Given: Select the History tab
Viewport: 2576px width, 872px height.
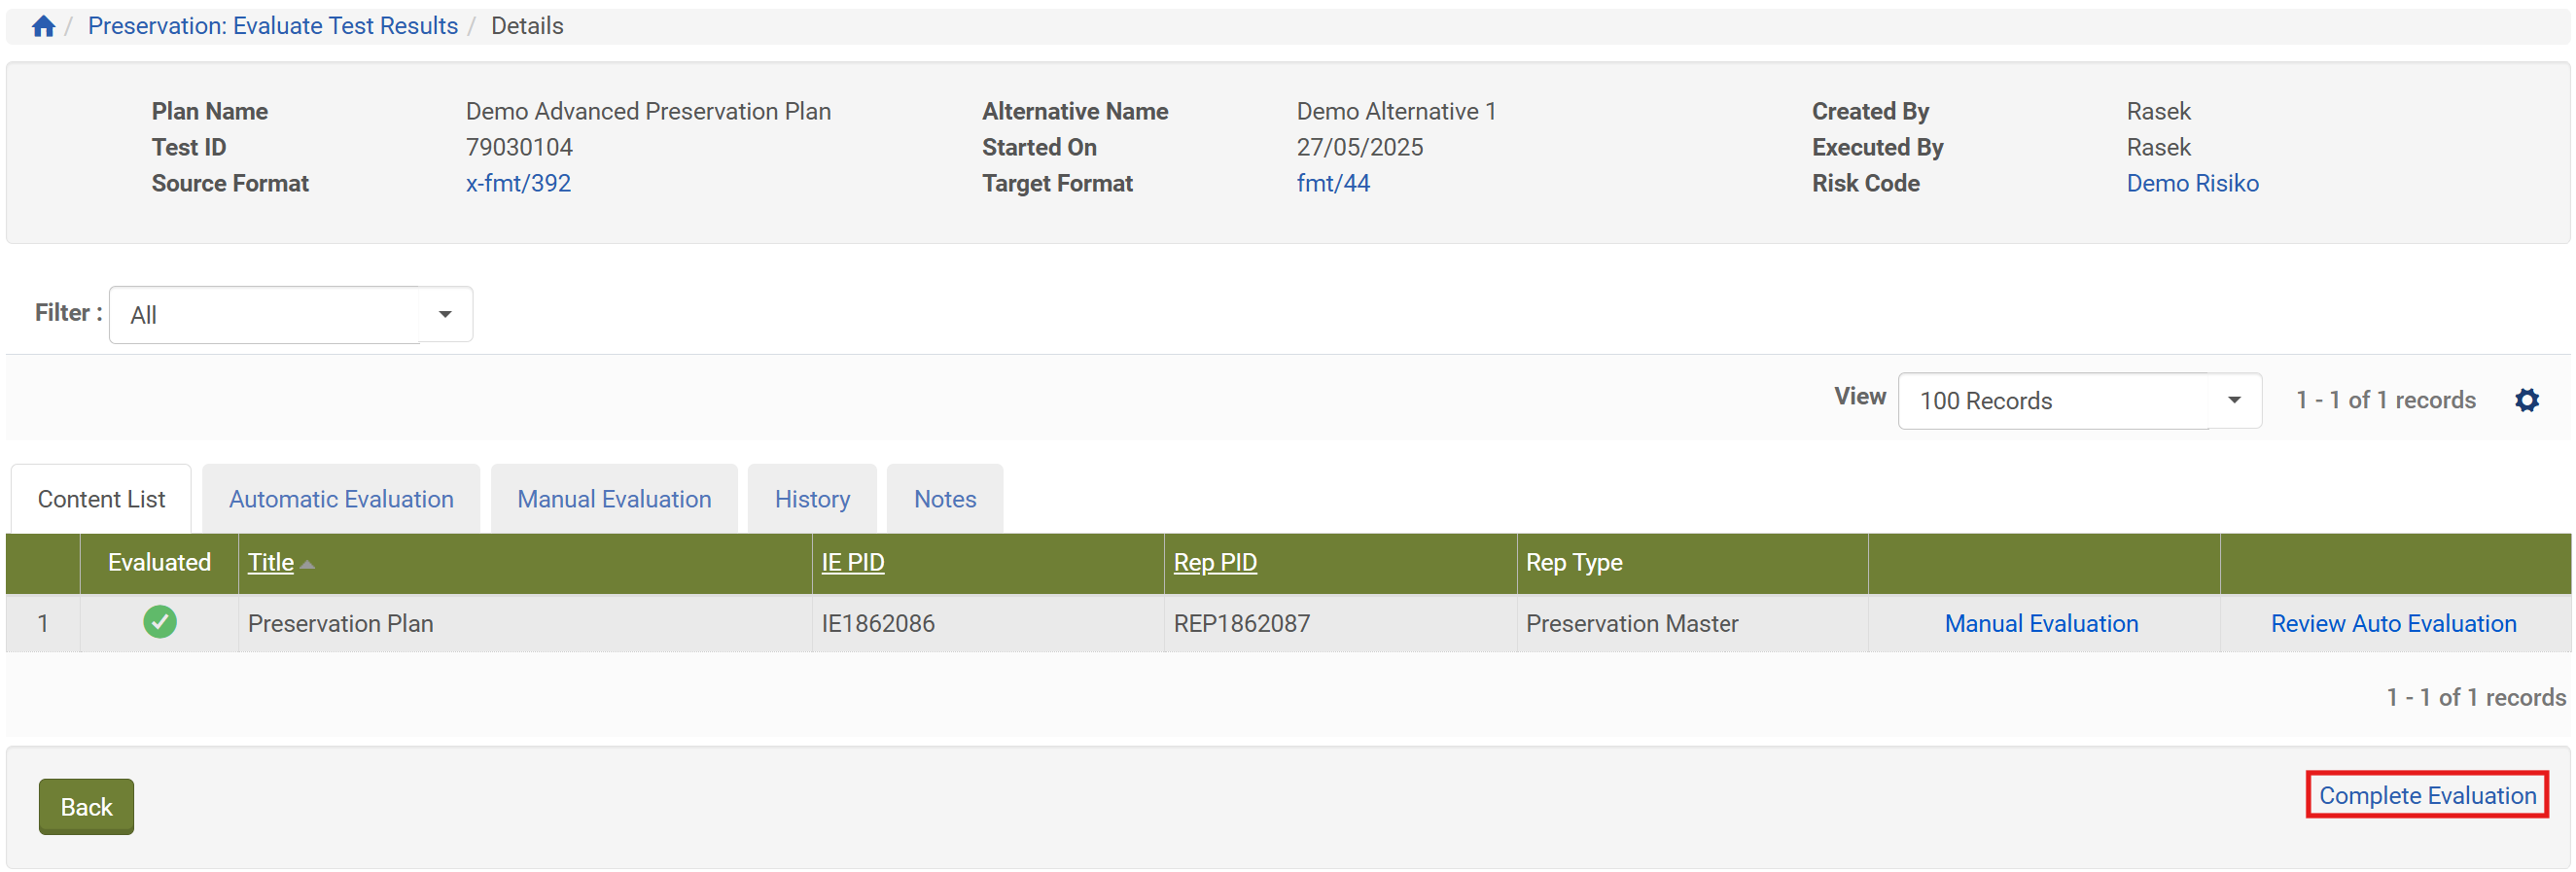Looking at the screenshot, I should [x=812, y=499].
